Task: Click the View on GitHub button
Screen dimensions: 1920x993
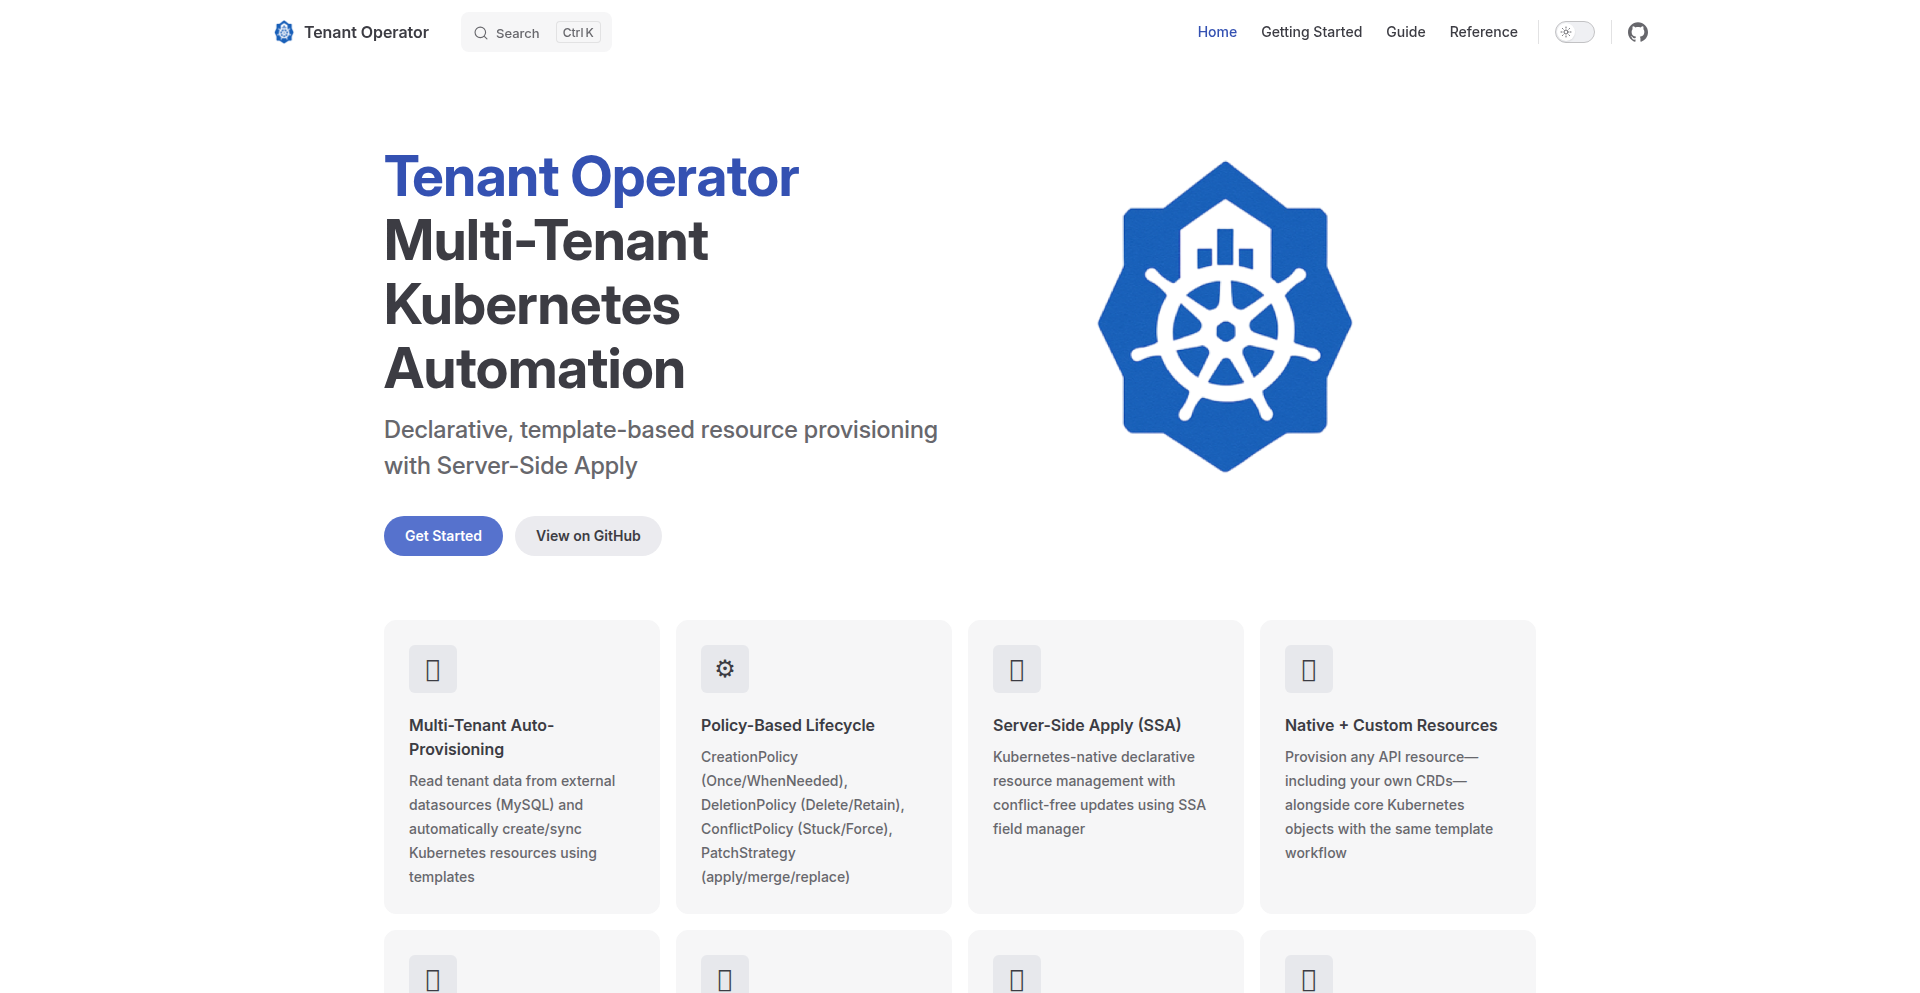Action: pyautogui.click(x=588, y=535)
